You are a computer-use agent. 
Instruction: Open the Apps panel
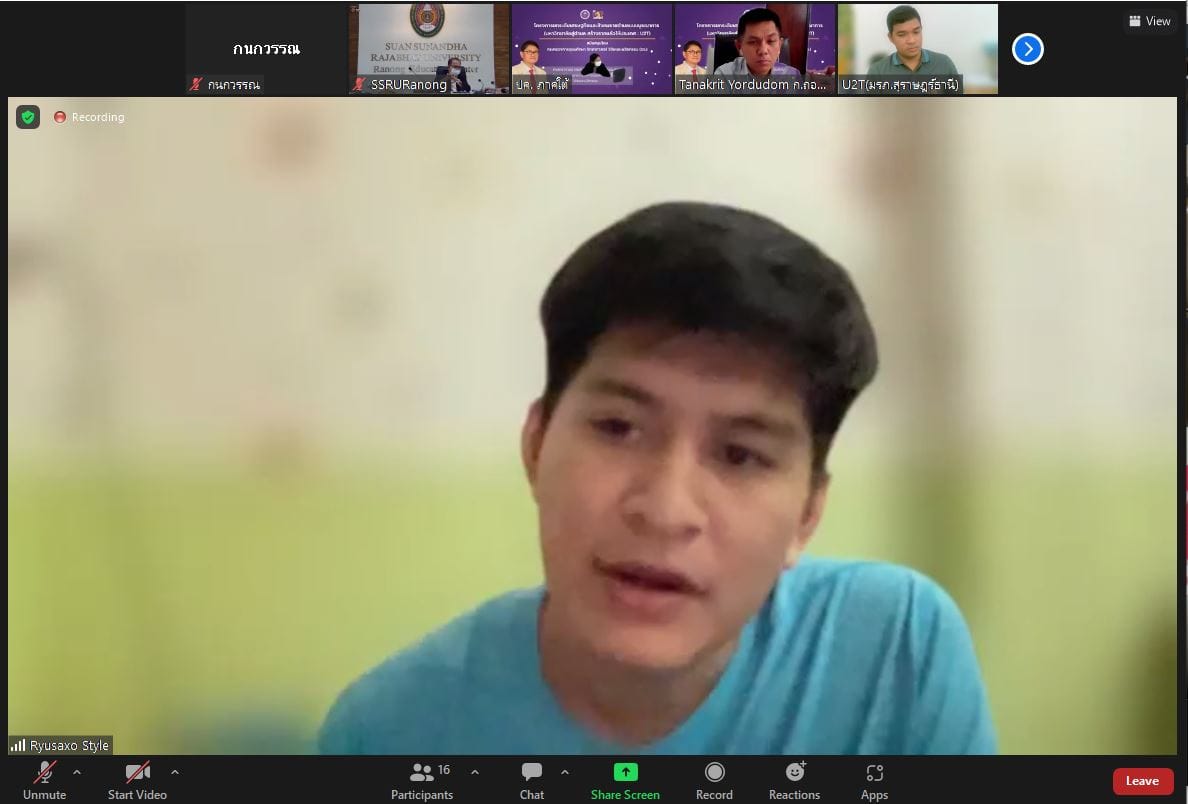tap(874, 773)
